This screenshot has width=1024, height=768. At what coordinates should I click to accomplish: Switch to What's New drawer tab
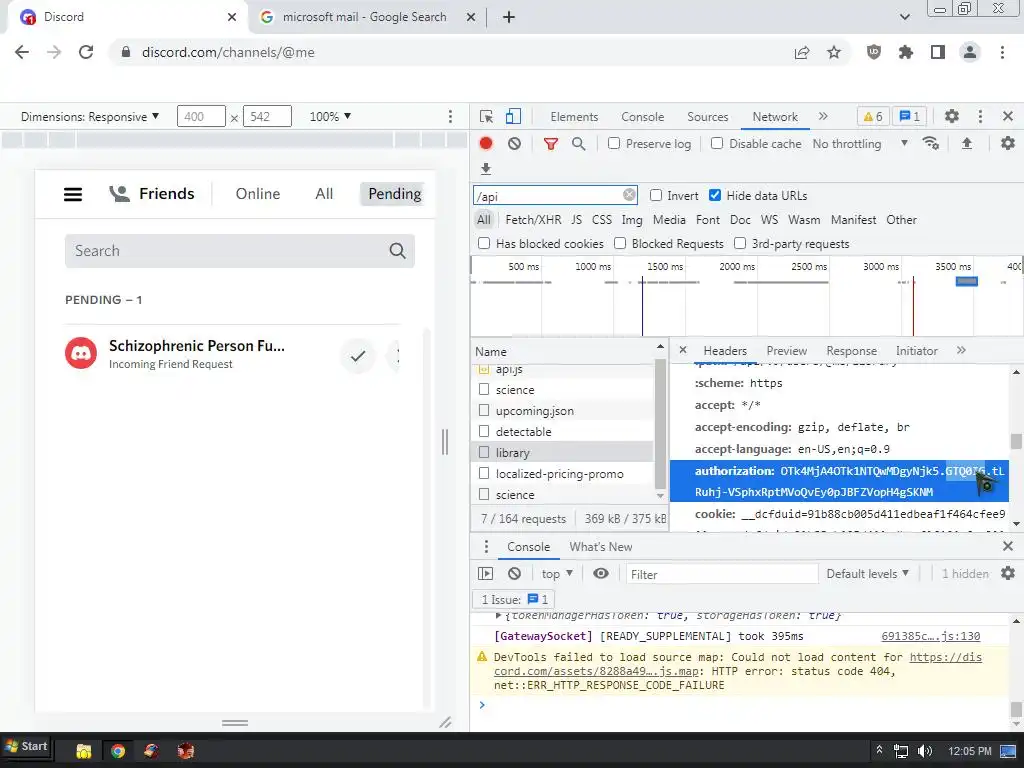click(600, 547)
